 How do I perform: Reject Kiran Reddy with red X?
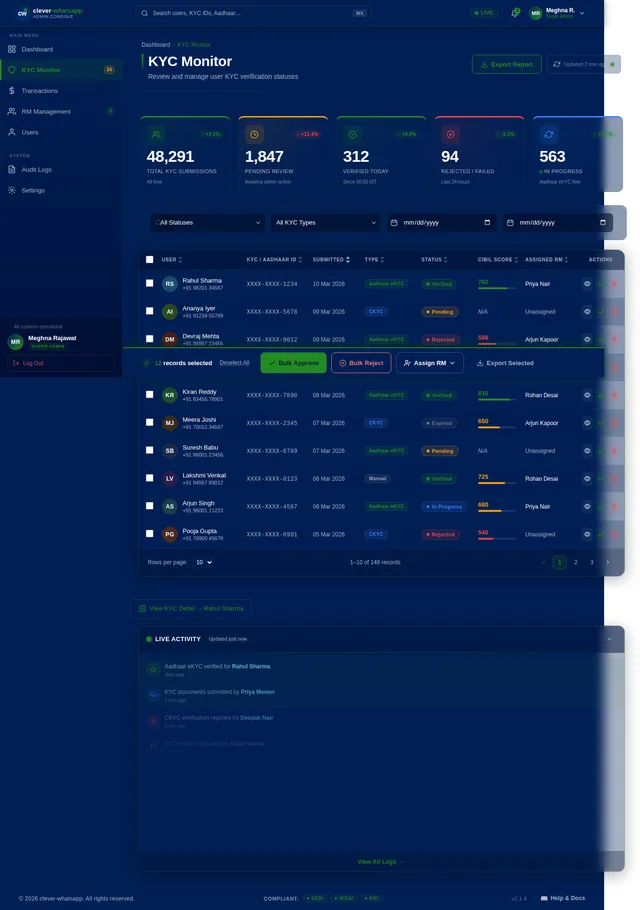click(614, 395)
